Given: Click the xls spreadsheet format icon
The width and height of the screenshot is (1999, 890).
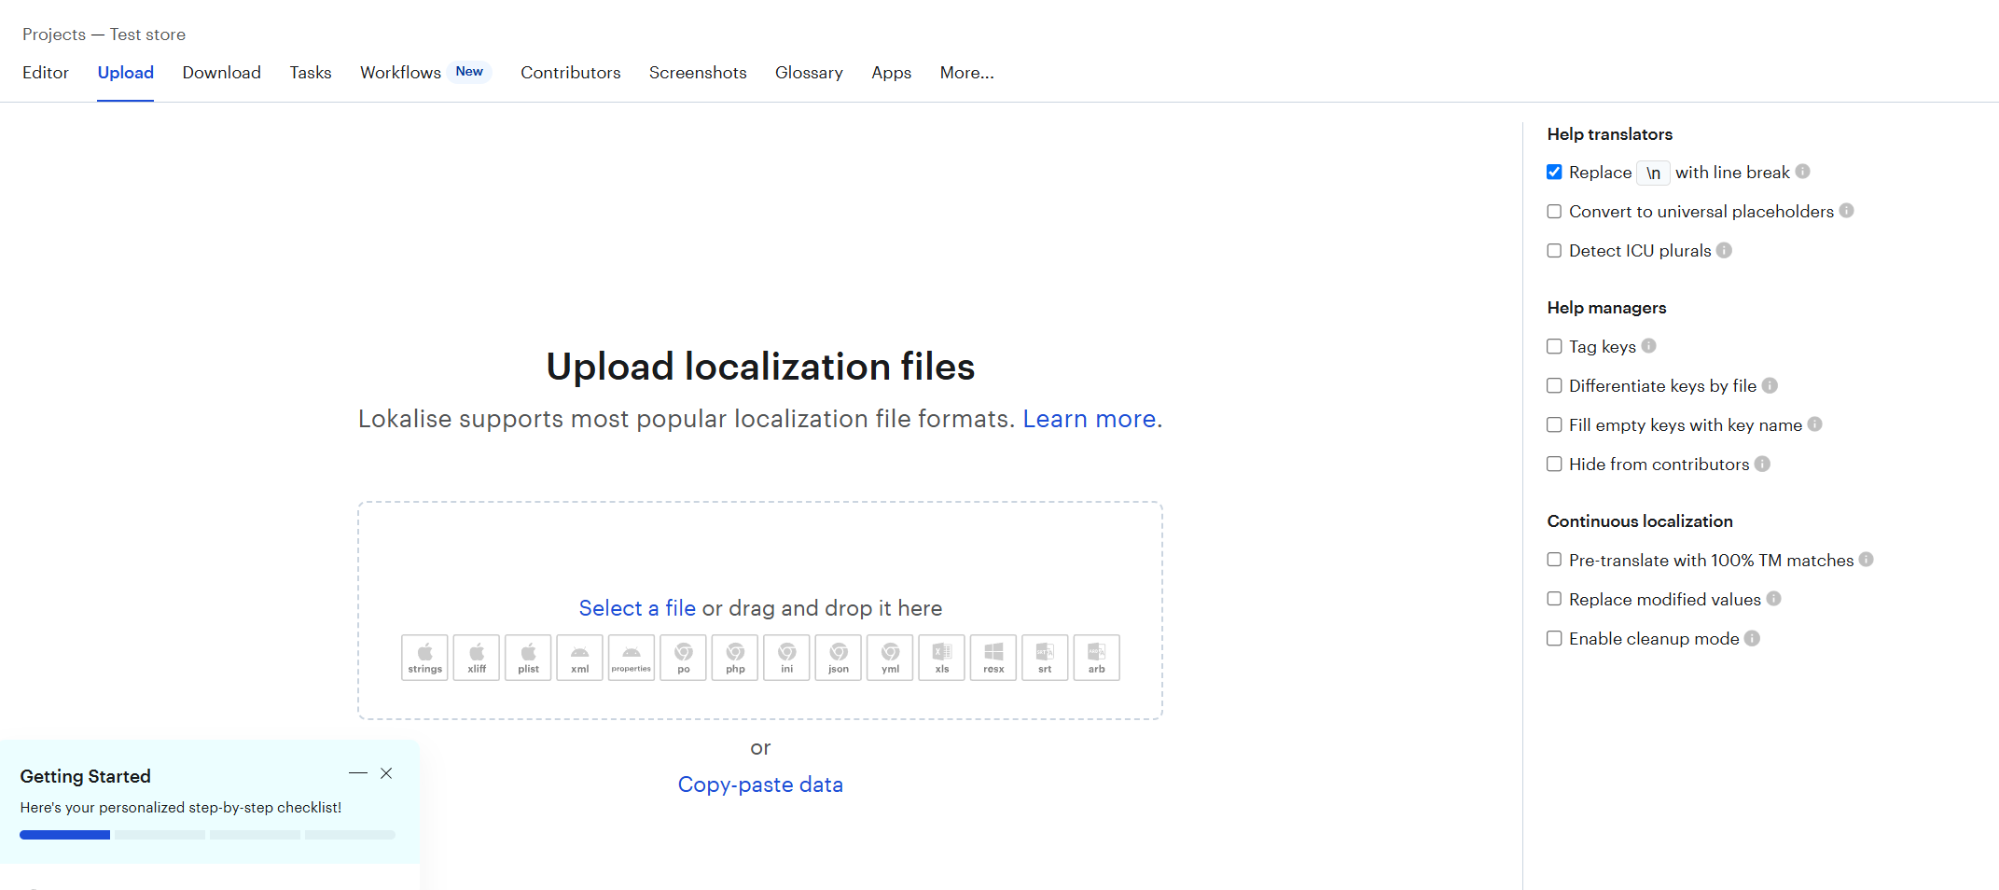Looking at the screenshot, I should point(942,657).
